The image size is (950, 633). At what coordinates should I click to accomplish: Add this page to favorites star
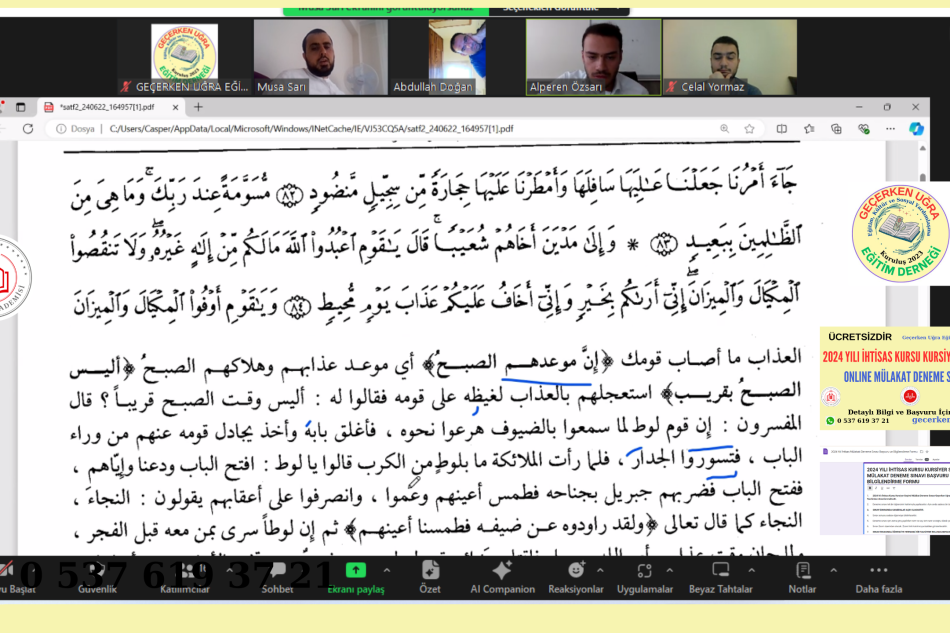click(749, 129)
